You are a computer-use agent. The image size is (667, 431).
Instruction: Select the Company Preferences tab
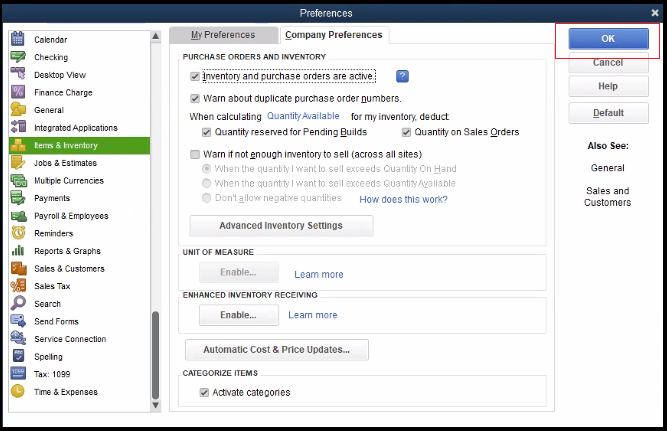pyautogui.click(x=332, y=35)
